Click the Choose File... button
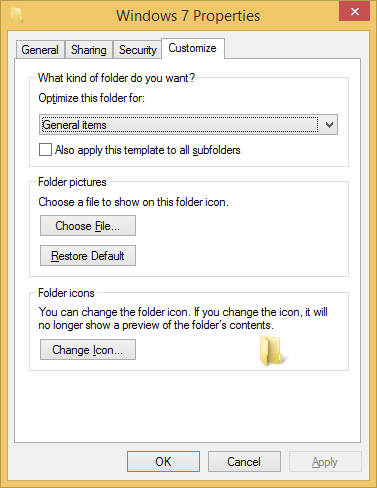Image resolution: width=377 pixels, height=488 pixels. (88, 226)
